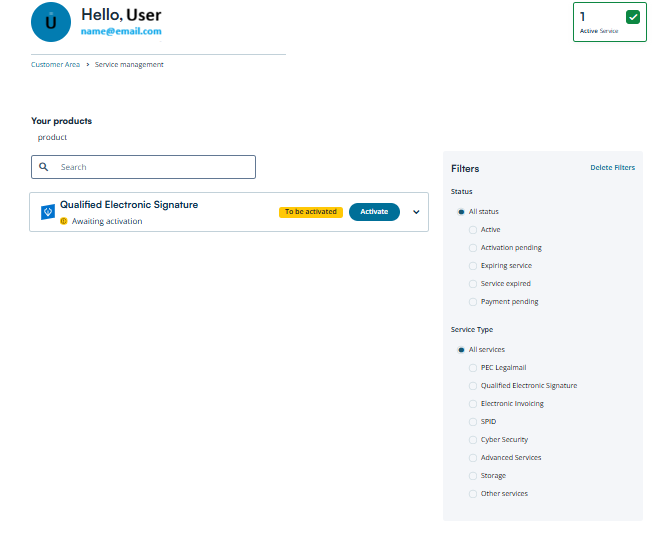The width and height of the screenshot is (671, 543).
Task: Click the green checkmark Active Service icon
Action: coord(632,17)
